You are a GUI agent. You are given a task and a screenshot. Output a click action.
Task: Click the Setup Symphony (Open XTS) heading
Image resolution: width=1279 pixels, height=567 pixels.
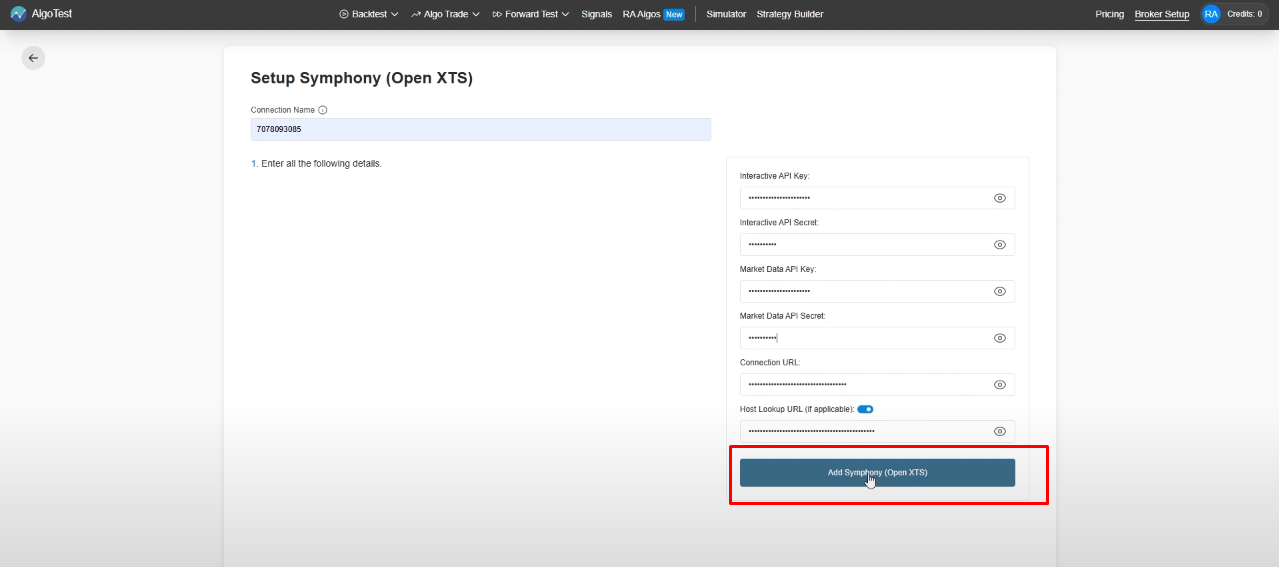[x=361, y=78]
